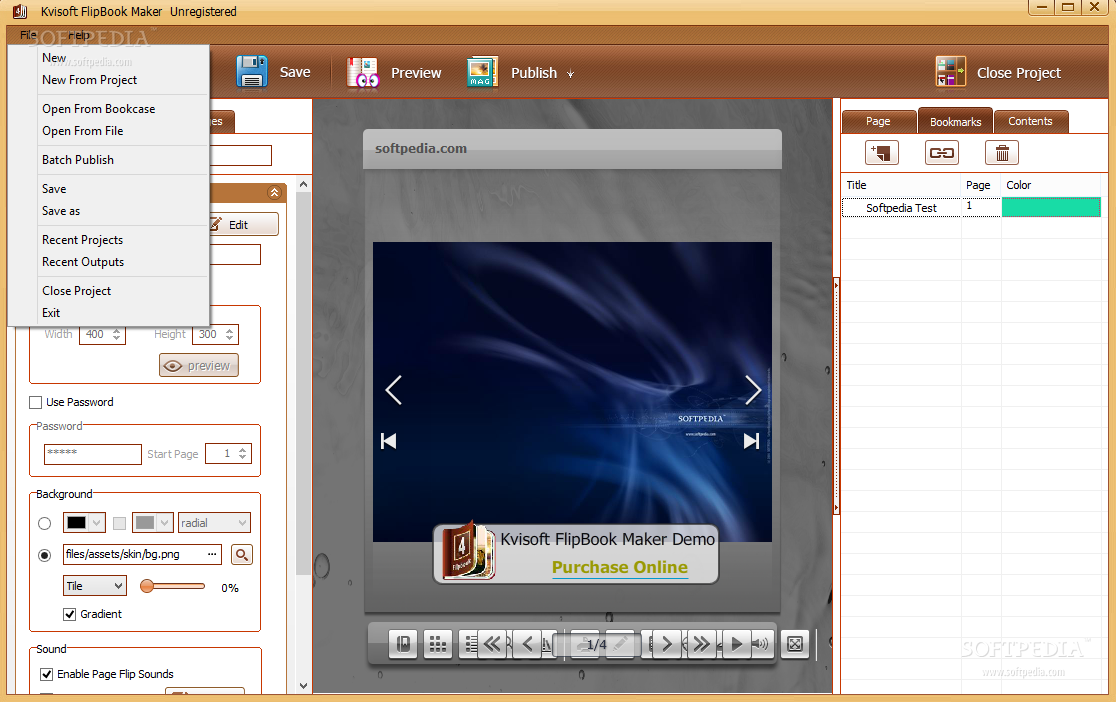Collapse the section with double chevron

click(x=274, y=192)
